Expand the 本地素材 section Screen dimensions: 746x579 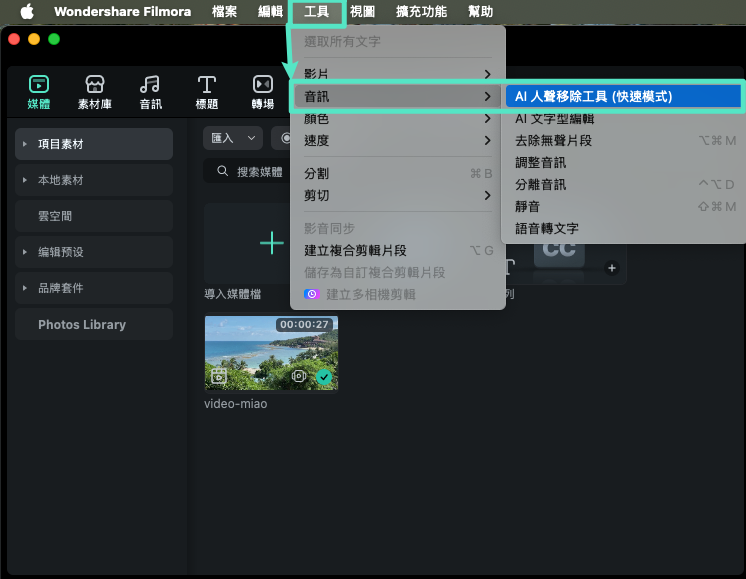(x=25, y=180)
